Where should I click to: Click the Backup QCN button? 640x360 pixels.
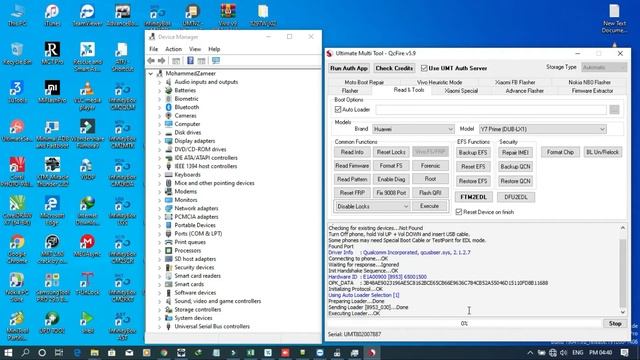[x=515, y=167]
